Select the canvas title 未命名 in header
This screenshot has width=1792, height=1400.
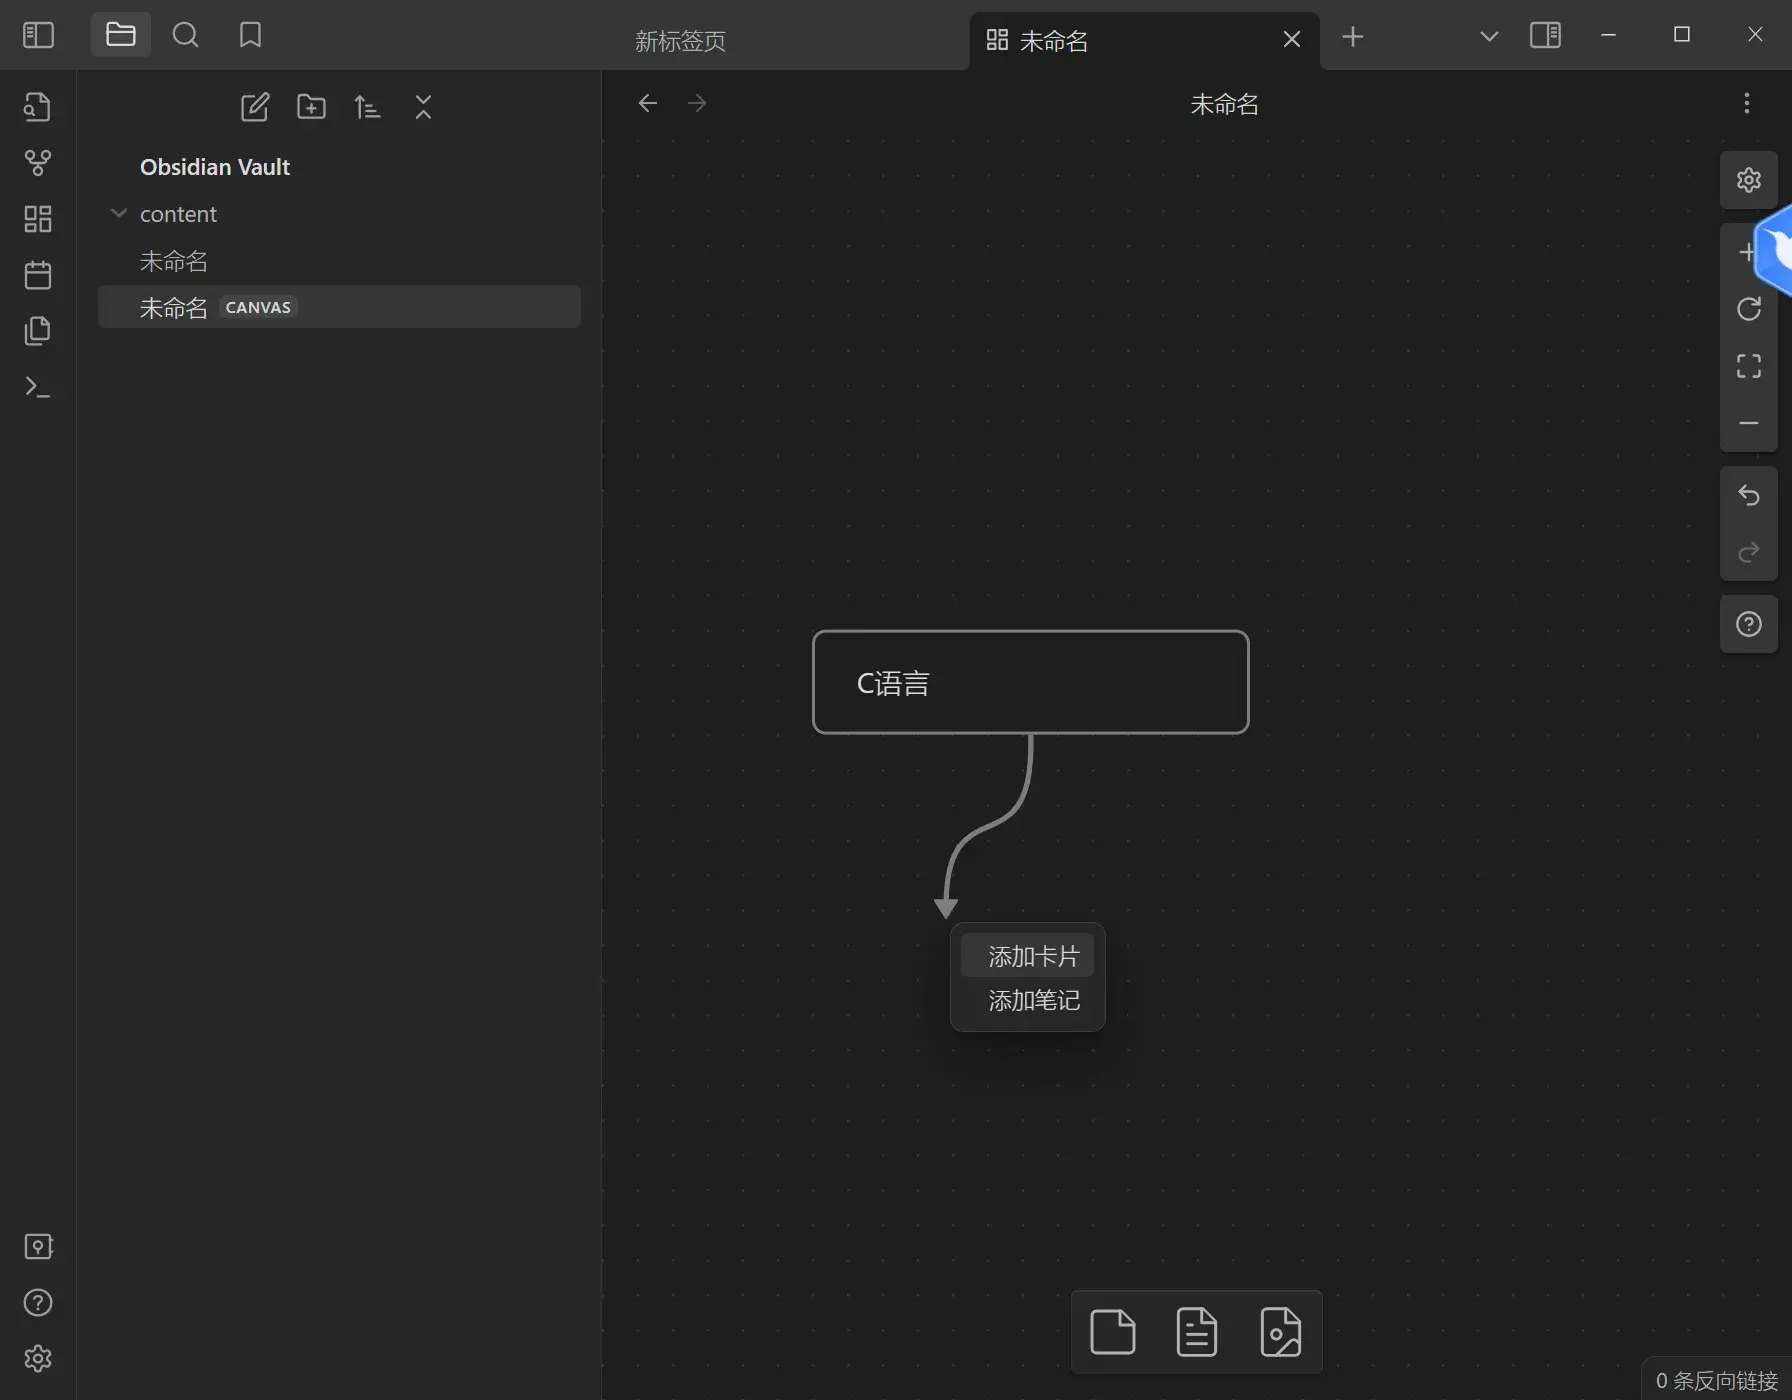(1224, 104)
